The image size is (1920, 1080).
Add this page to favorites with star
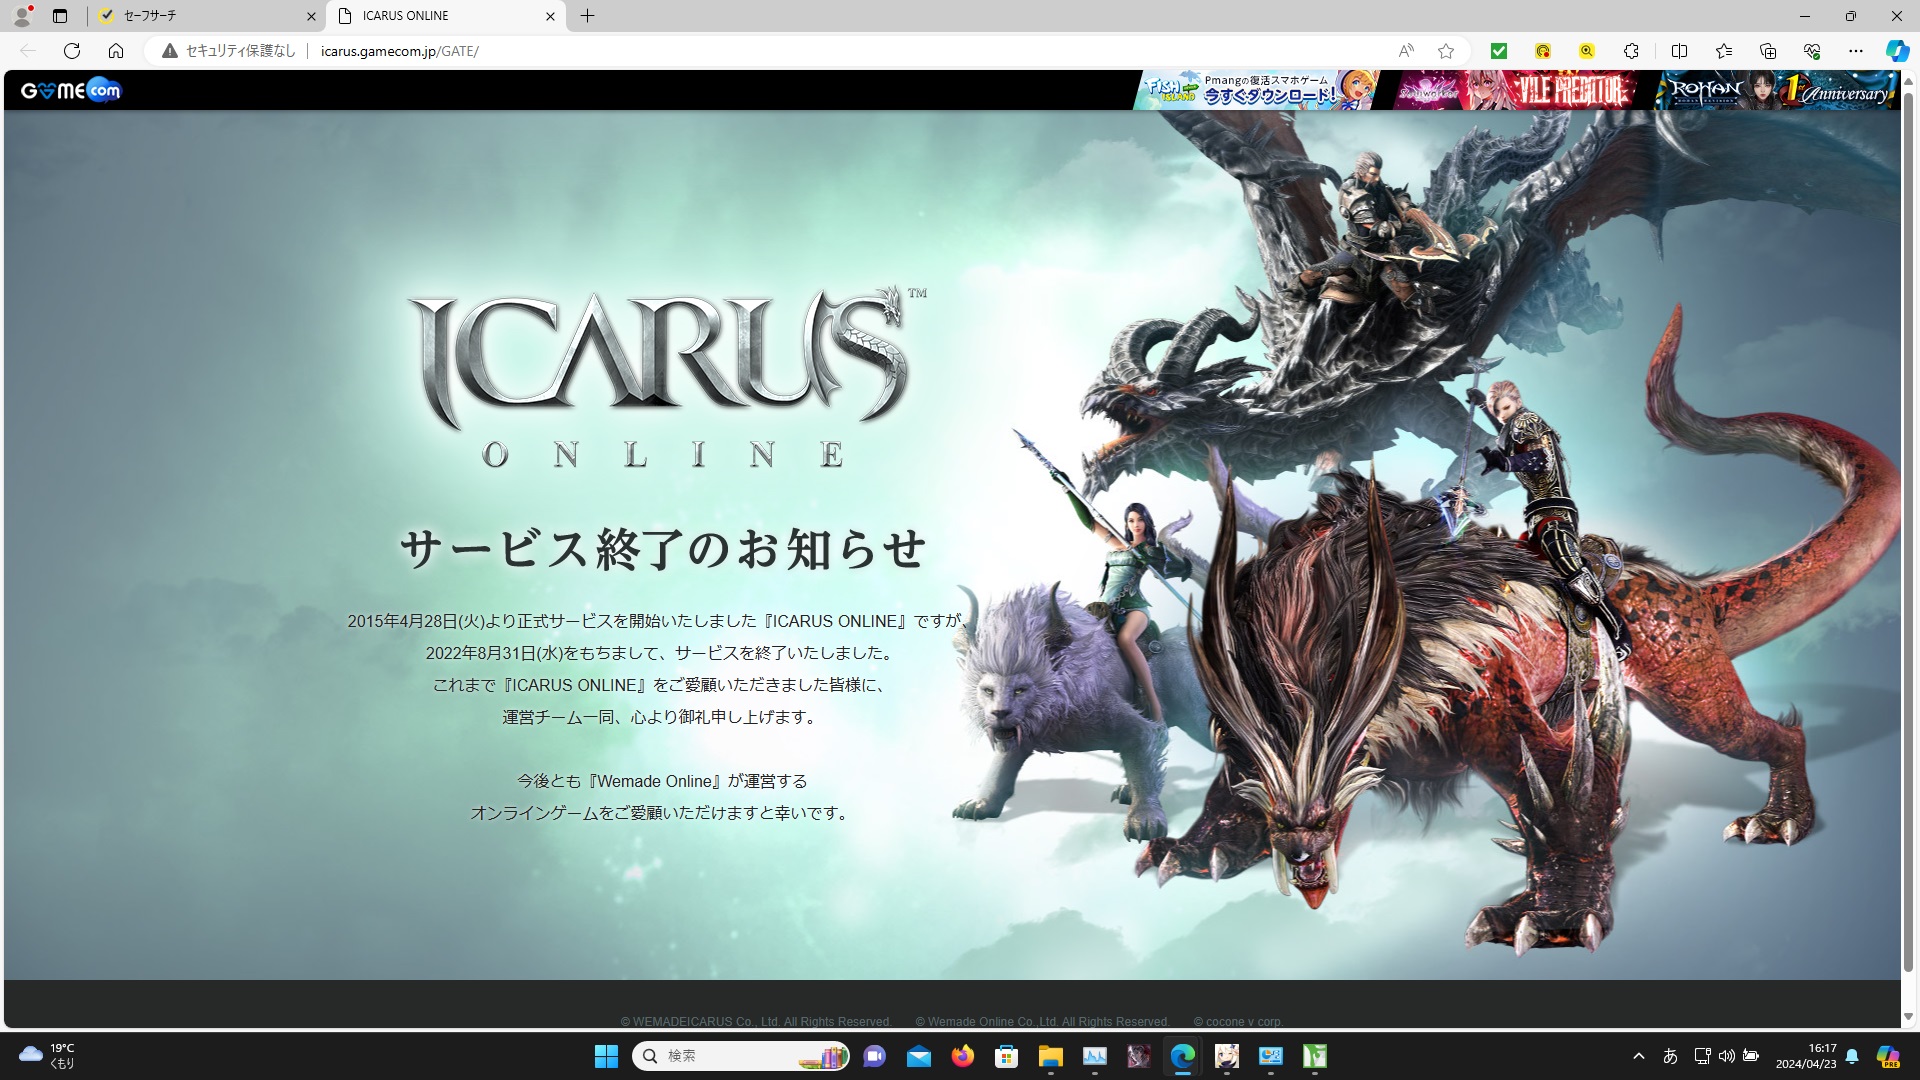tap(1446, 50)
